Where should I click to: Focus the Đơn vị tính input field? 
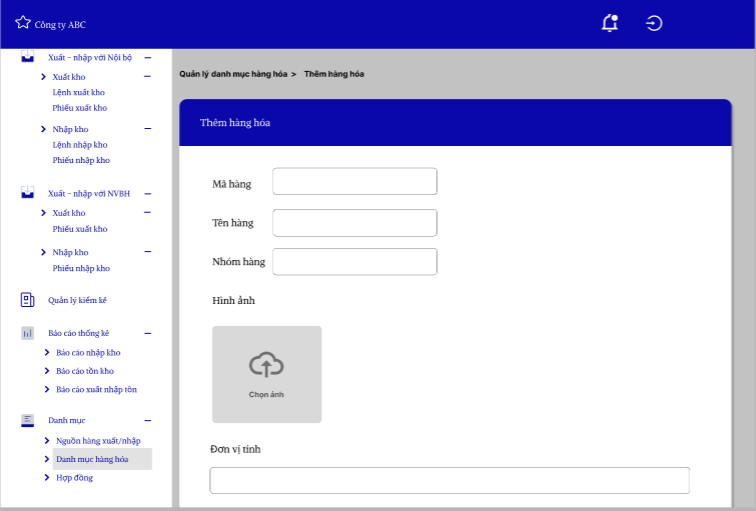[x=450, y=480]
